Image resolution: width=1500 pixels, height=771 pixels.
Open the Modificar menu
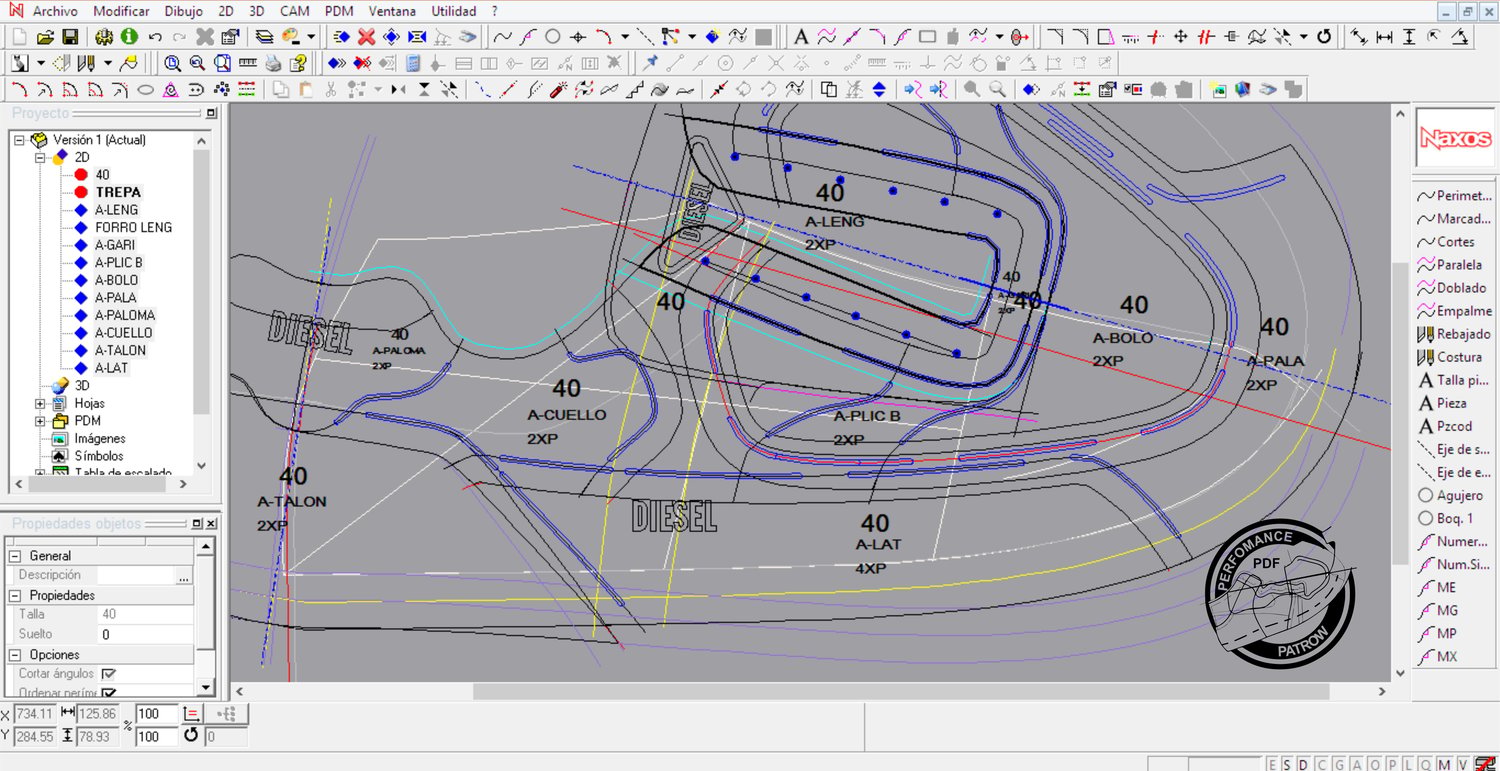(121, 11)
